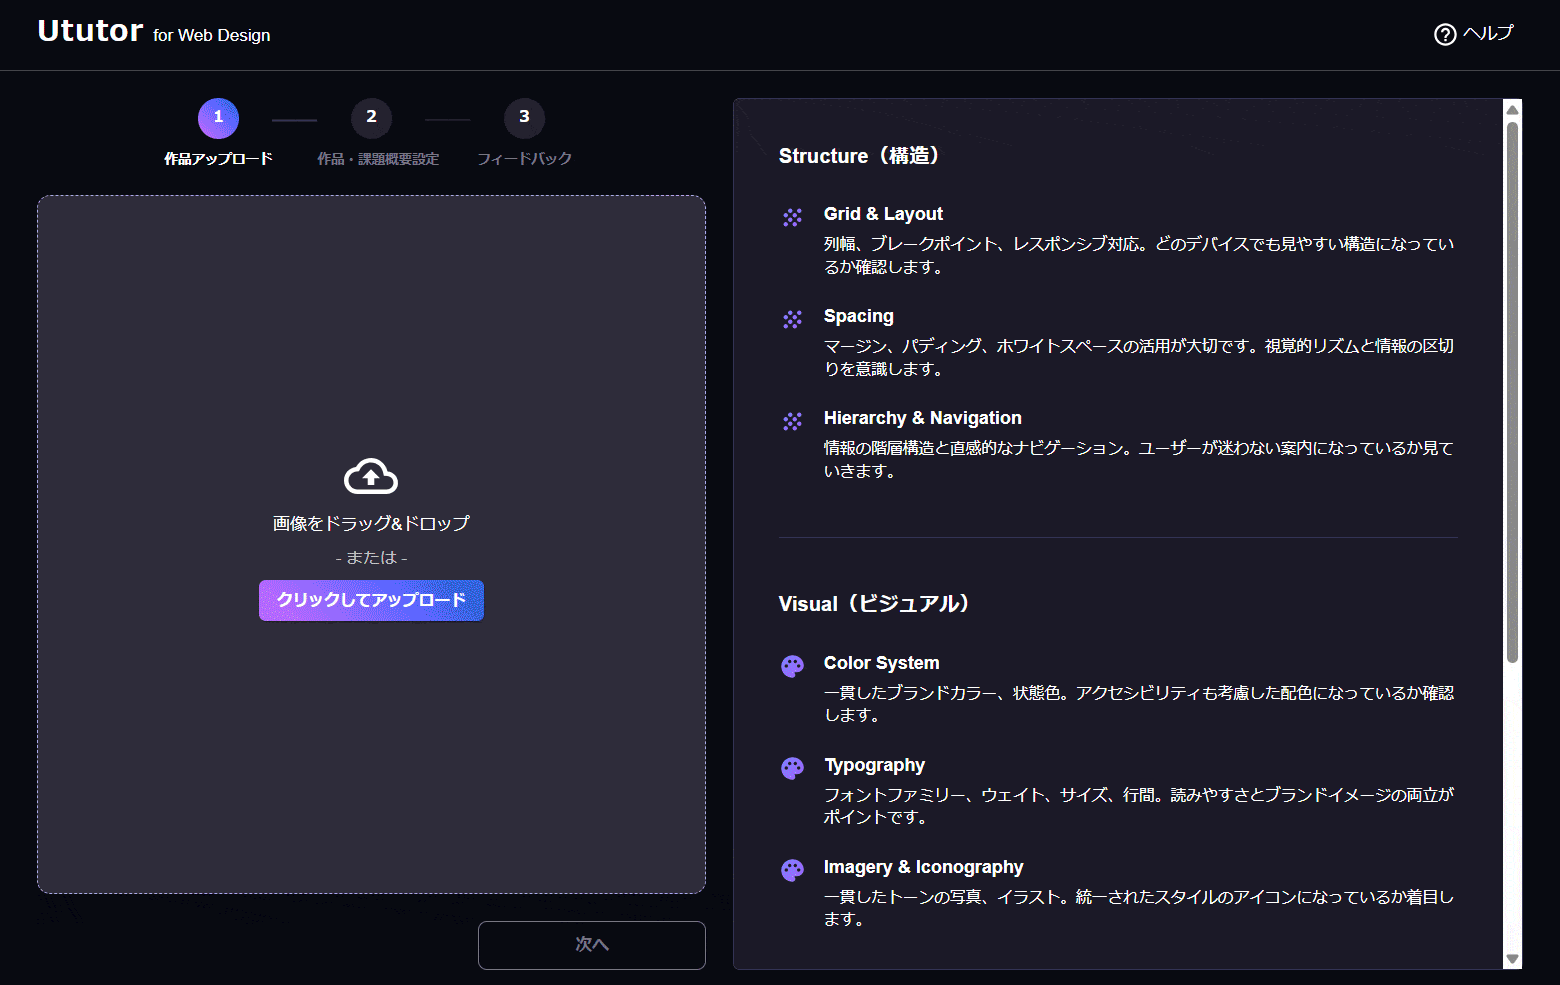Screen dimensions: 1560x985
Task: Click the scrollbar down arrow
Action: [x=1510, y=958]
